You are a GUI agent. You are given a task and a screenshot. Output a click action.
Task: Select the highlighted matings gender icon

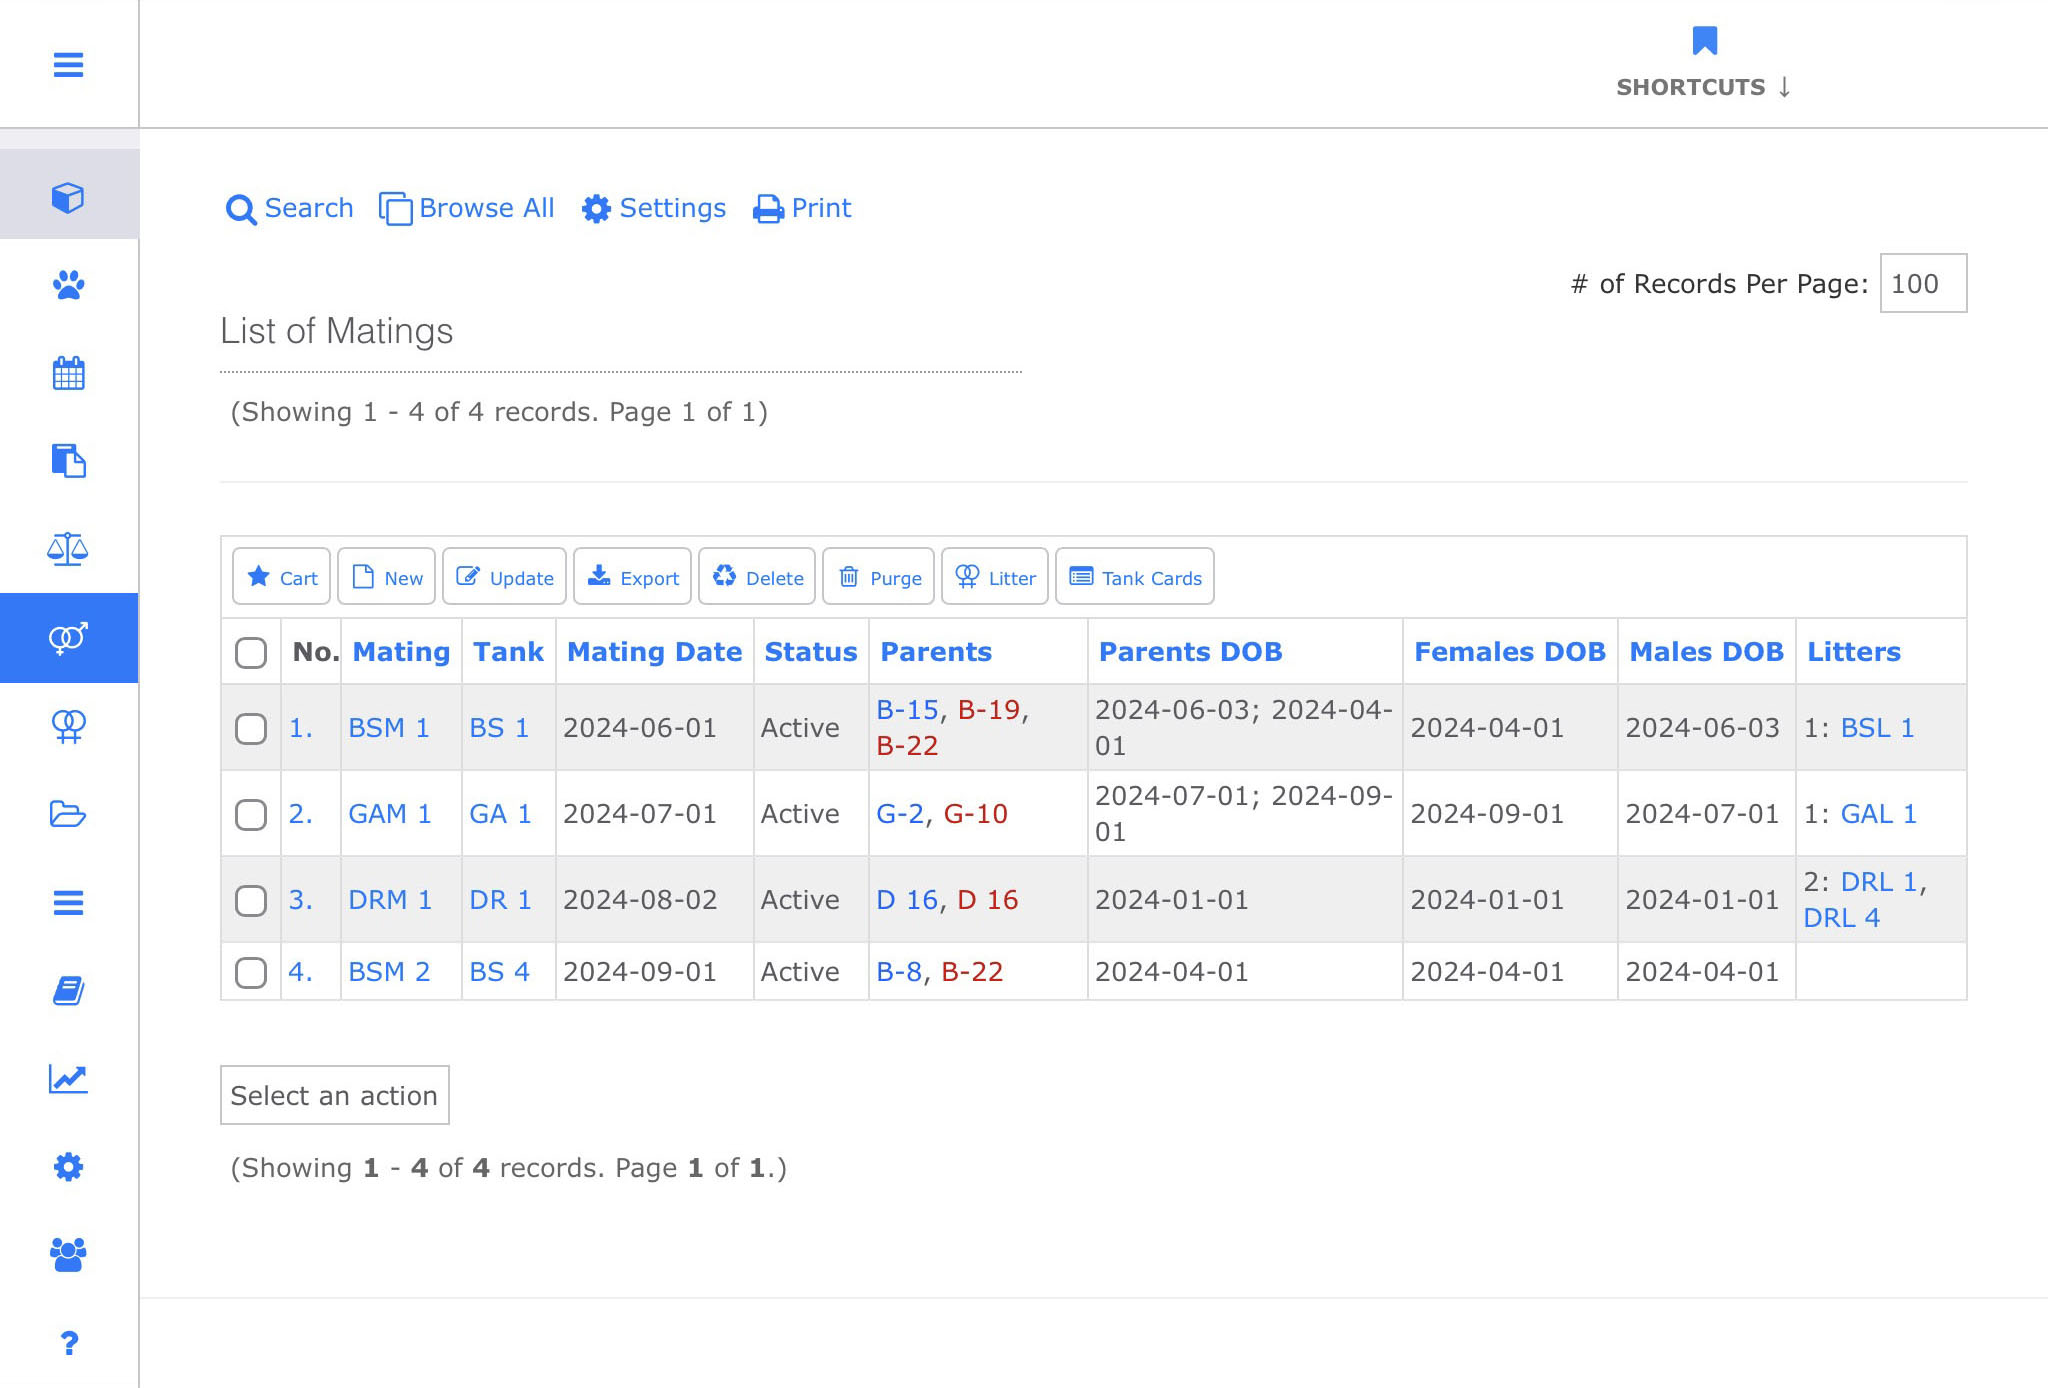point(68,637)
